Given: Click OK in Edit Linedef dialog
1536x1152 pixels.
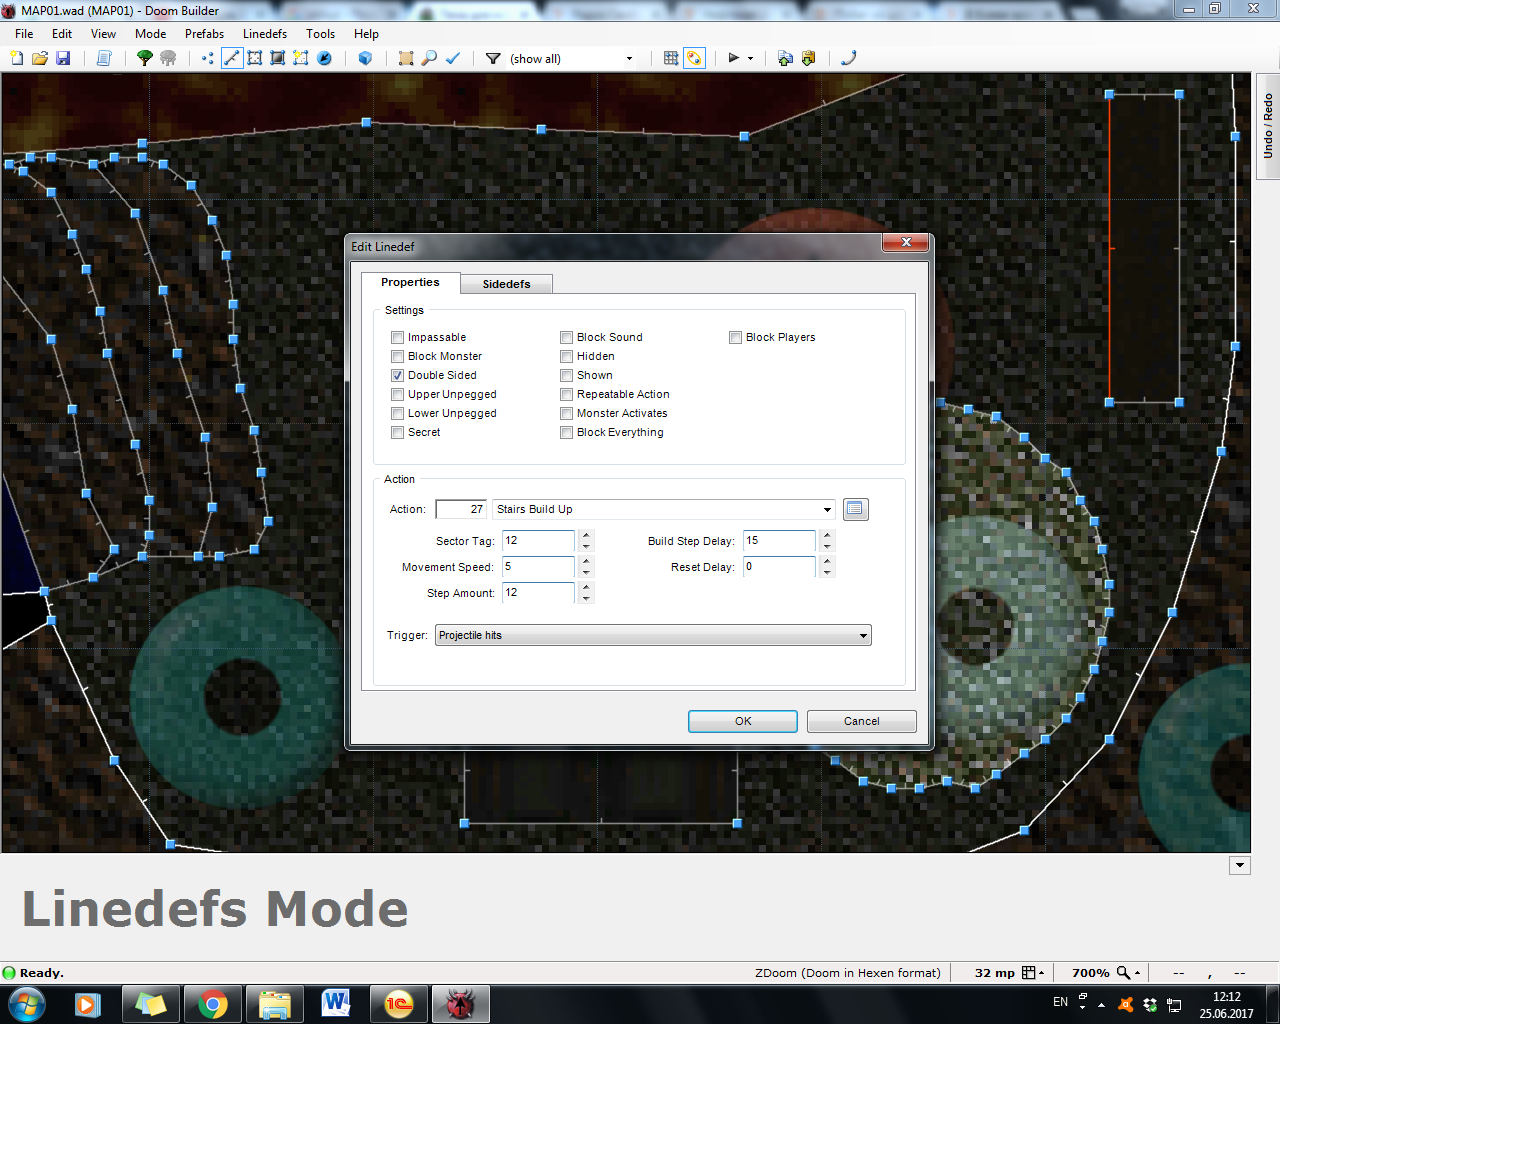Looking at the screenshot, I should point(743,721).
